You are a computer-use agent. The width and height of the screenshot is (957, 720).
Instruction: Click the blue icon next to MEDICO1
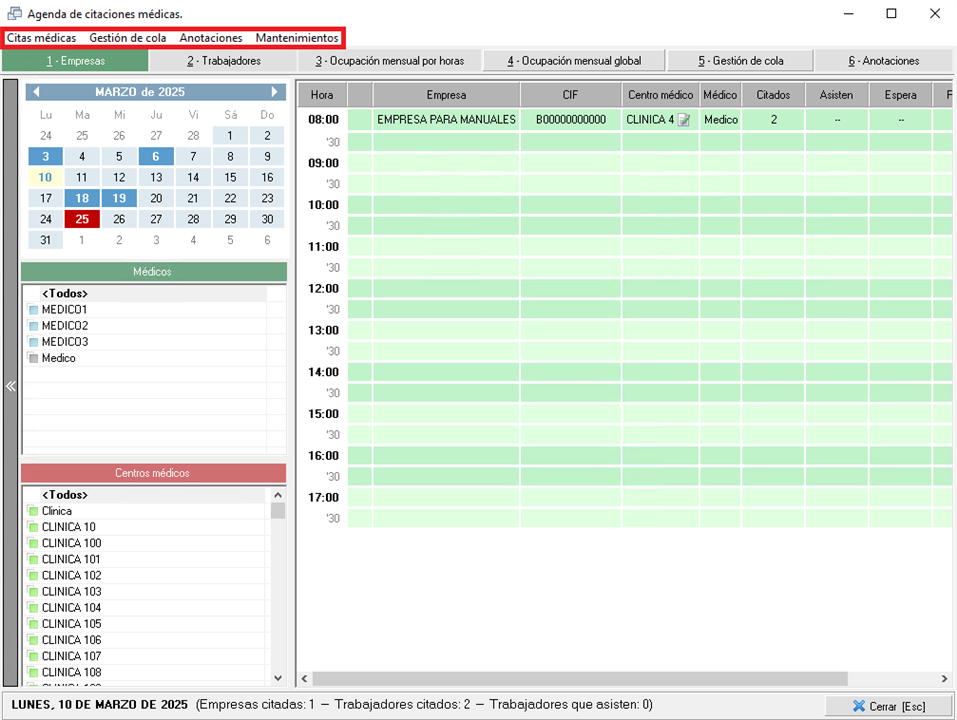(x=33, y=310)
